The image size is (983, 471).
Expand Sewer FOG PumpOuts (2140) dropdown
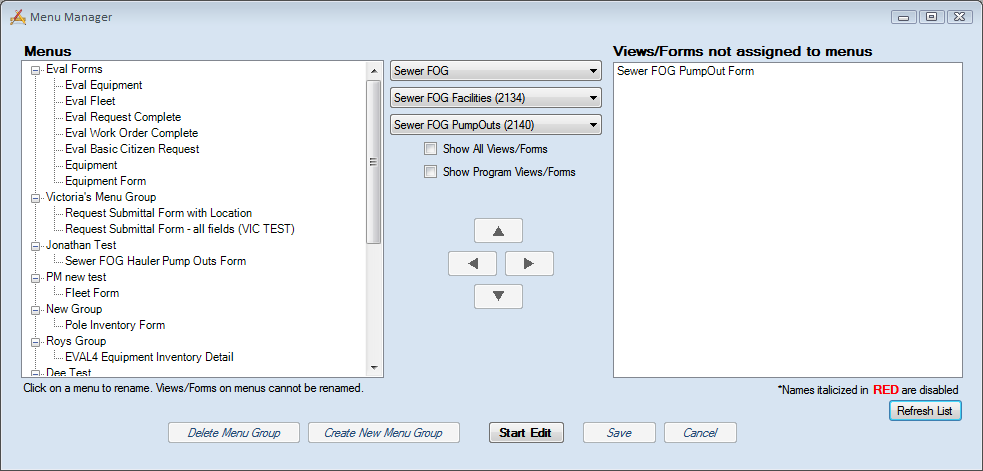tap(495, 125)
